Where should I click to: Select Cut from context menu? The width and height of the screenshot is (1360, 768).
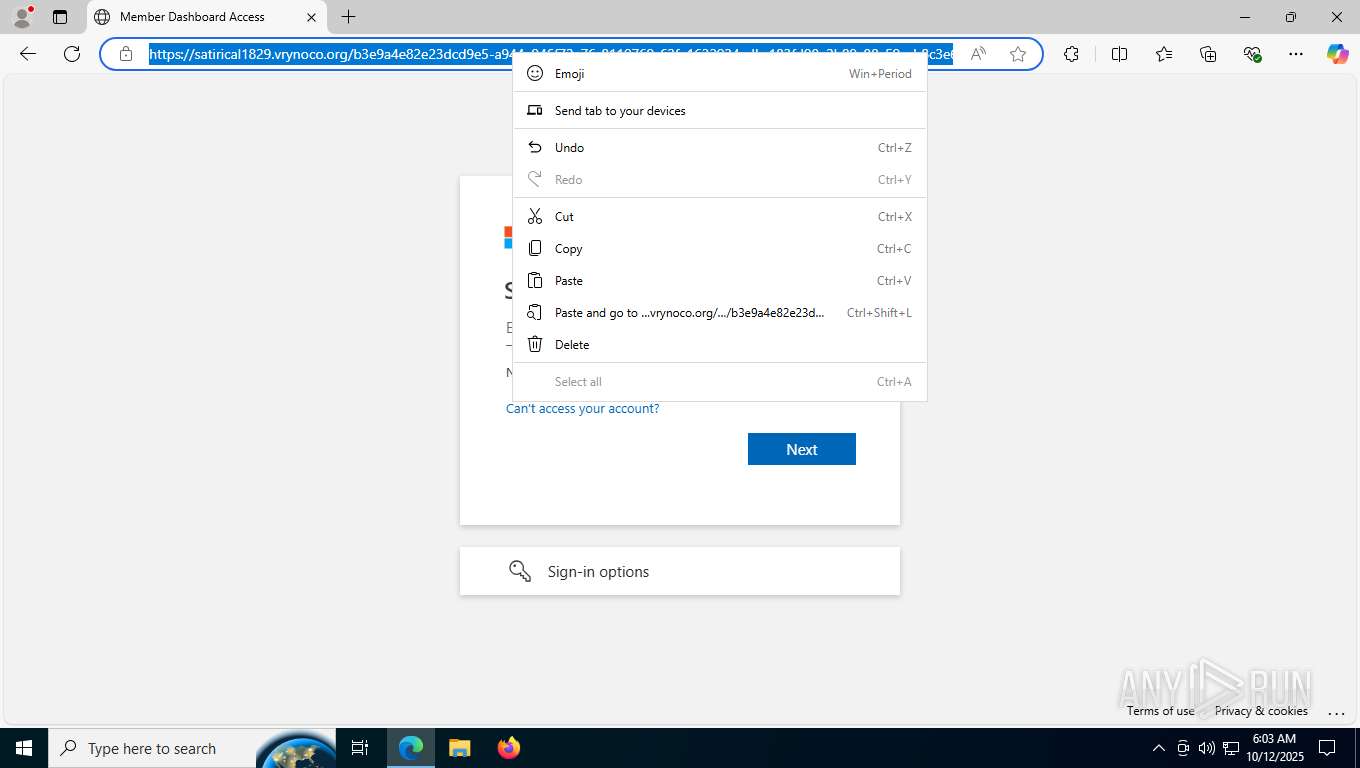pos(720,216)
